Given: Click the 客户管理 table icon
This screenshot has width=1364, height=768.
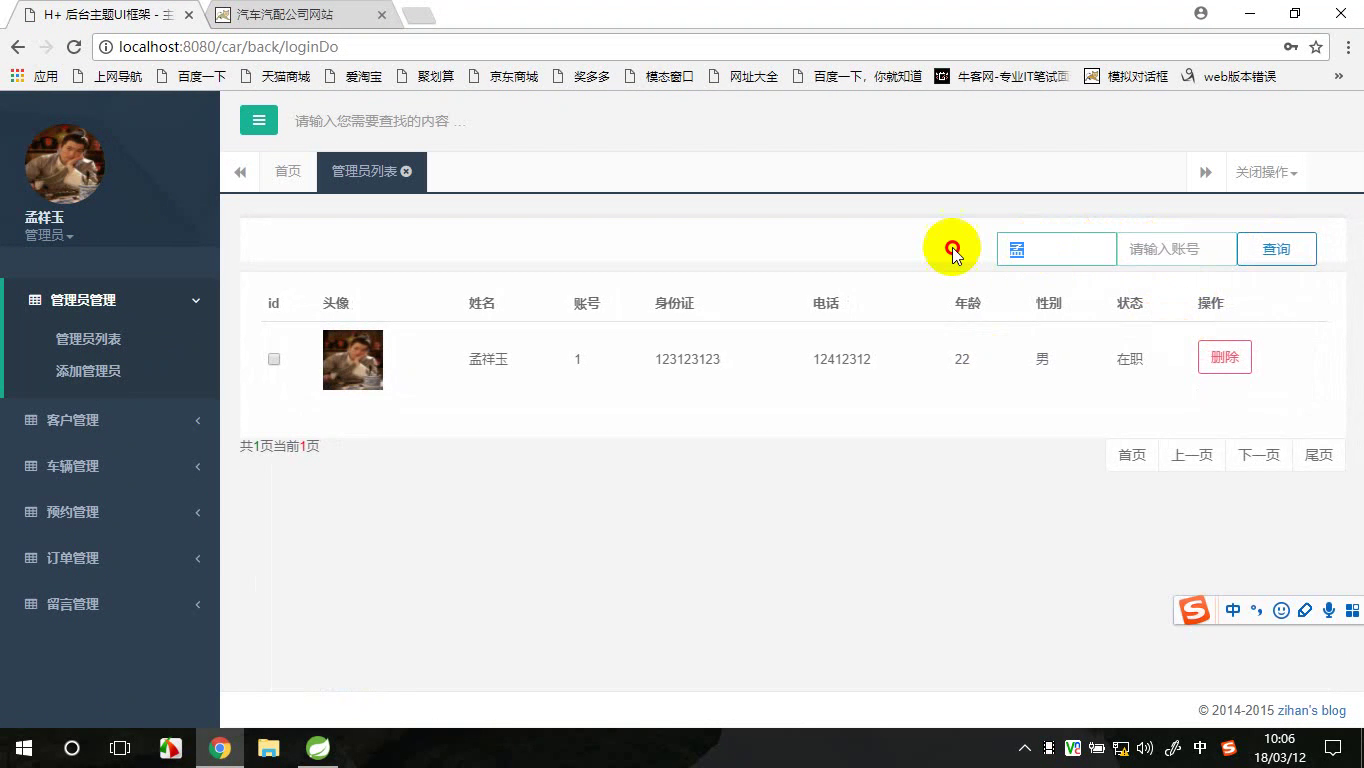Looking at the screenshot, I should tap(31, 420).
